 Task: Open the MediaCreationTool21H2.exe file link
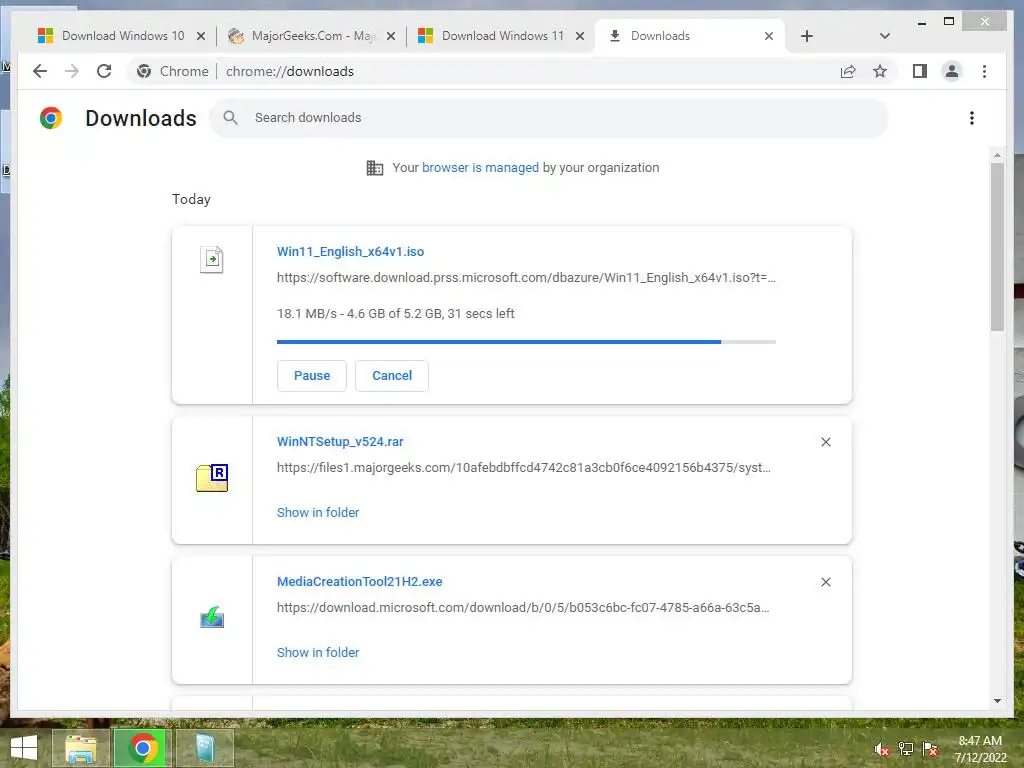click(359, 581)
